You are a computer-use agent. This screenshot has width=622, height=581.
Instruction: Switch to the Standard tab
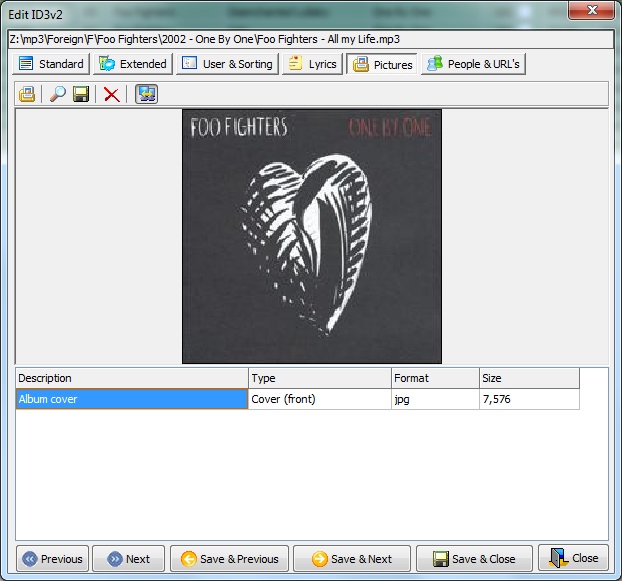tap(51, 64)
